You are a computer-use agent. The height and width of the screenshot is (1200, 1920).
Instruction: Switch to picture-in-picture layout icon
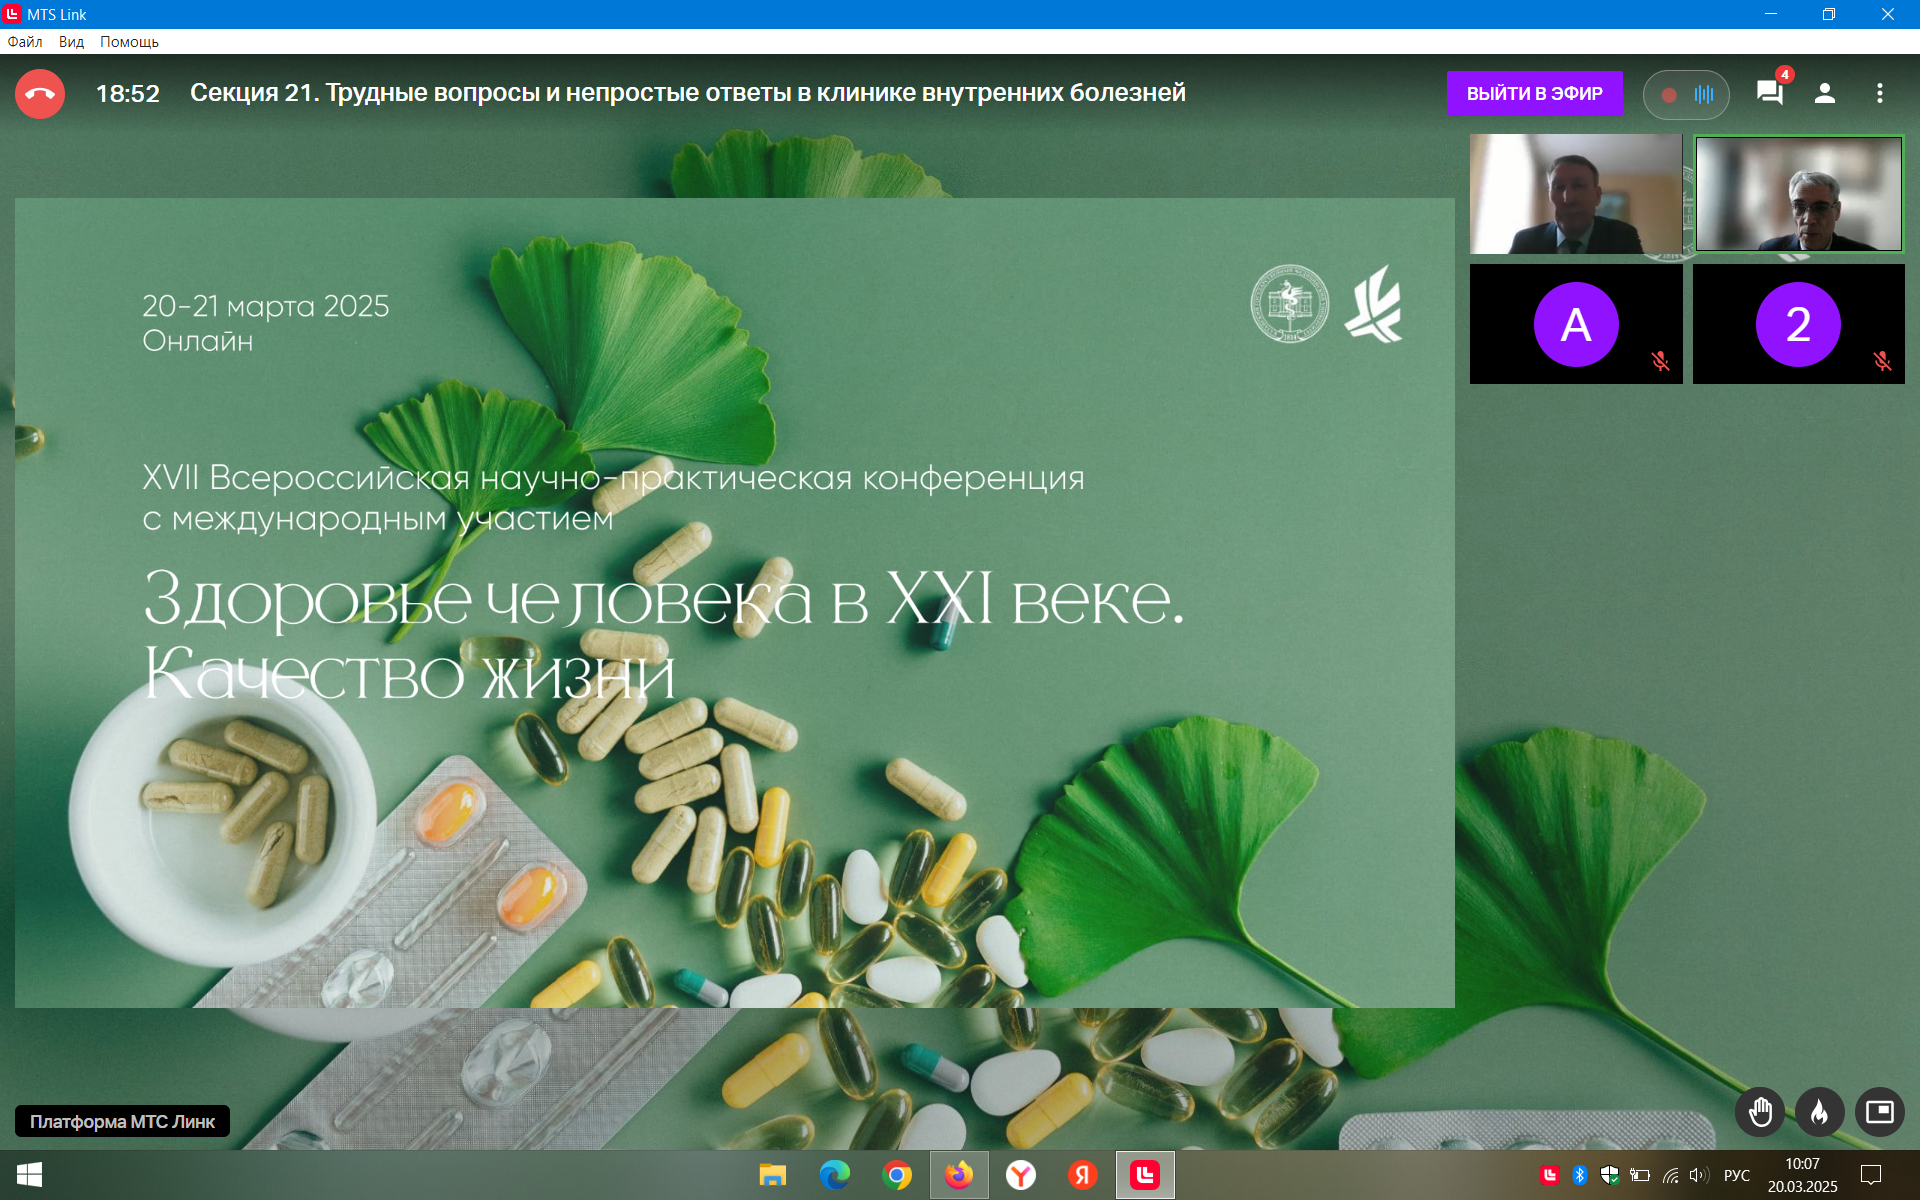pyautogui.click(x=1880, y=1112)
